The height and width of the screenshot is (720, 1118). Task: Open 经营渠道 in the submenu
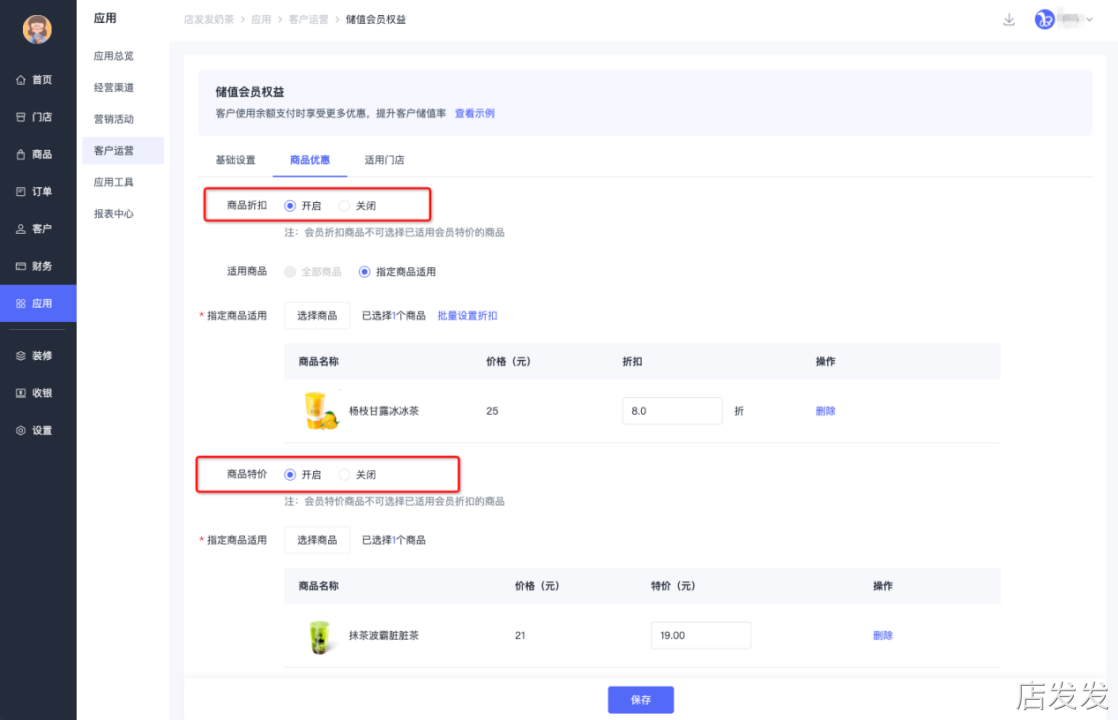[114, 87]
